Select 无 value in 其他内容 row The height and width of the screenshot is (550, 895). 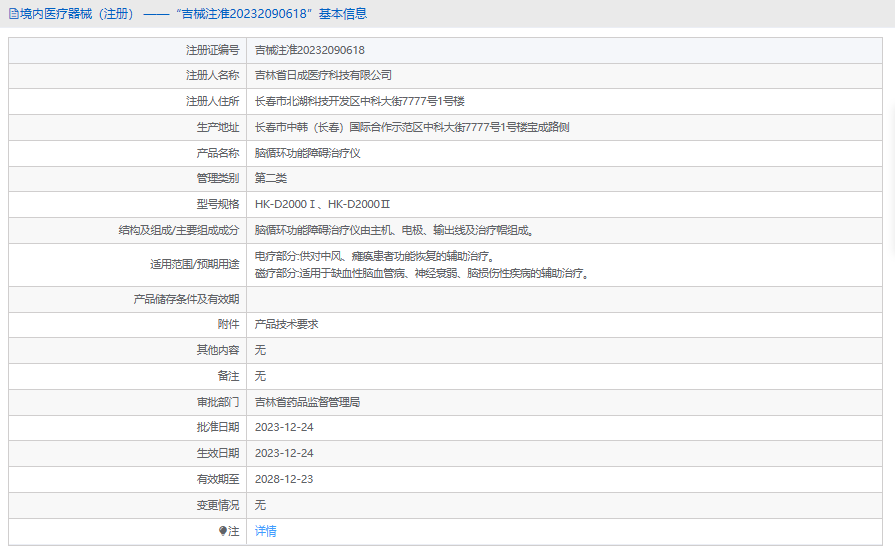pos(260,350)
